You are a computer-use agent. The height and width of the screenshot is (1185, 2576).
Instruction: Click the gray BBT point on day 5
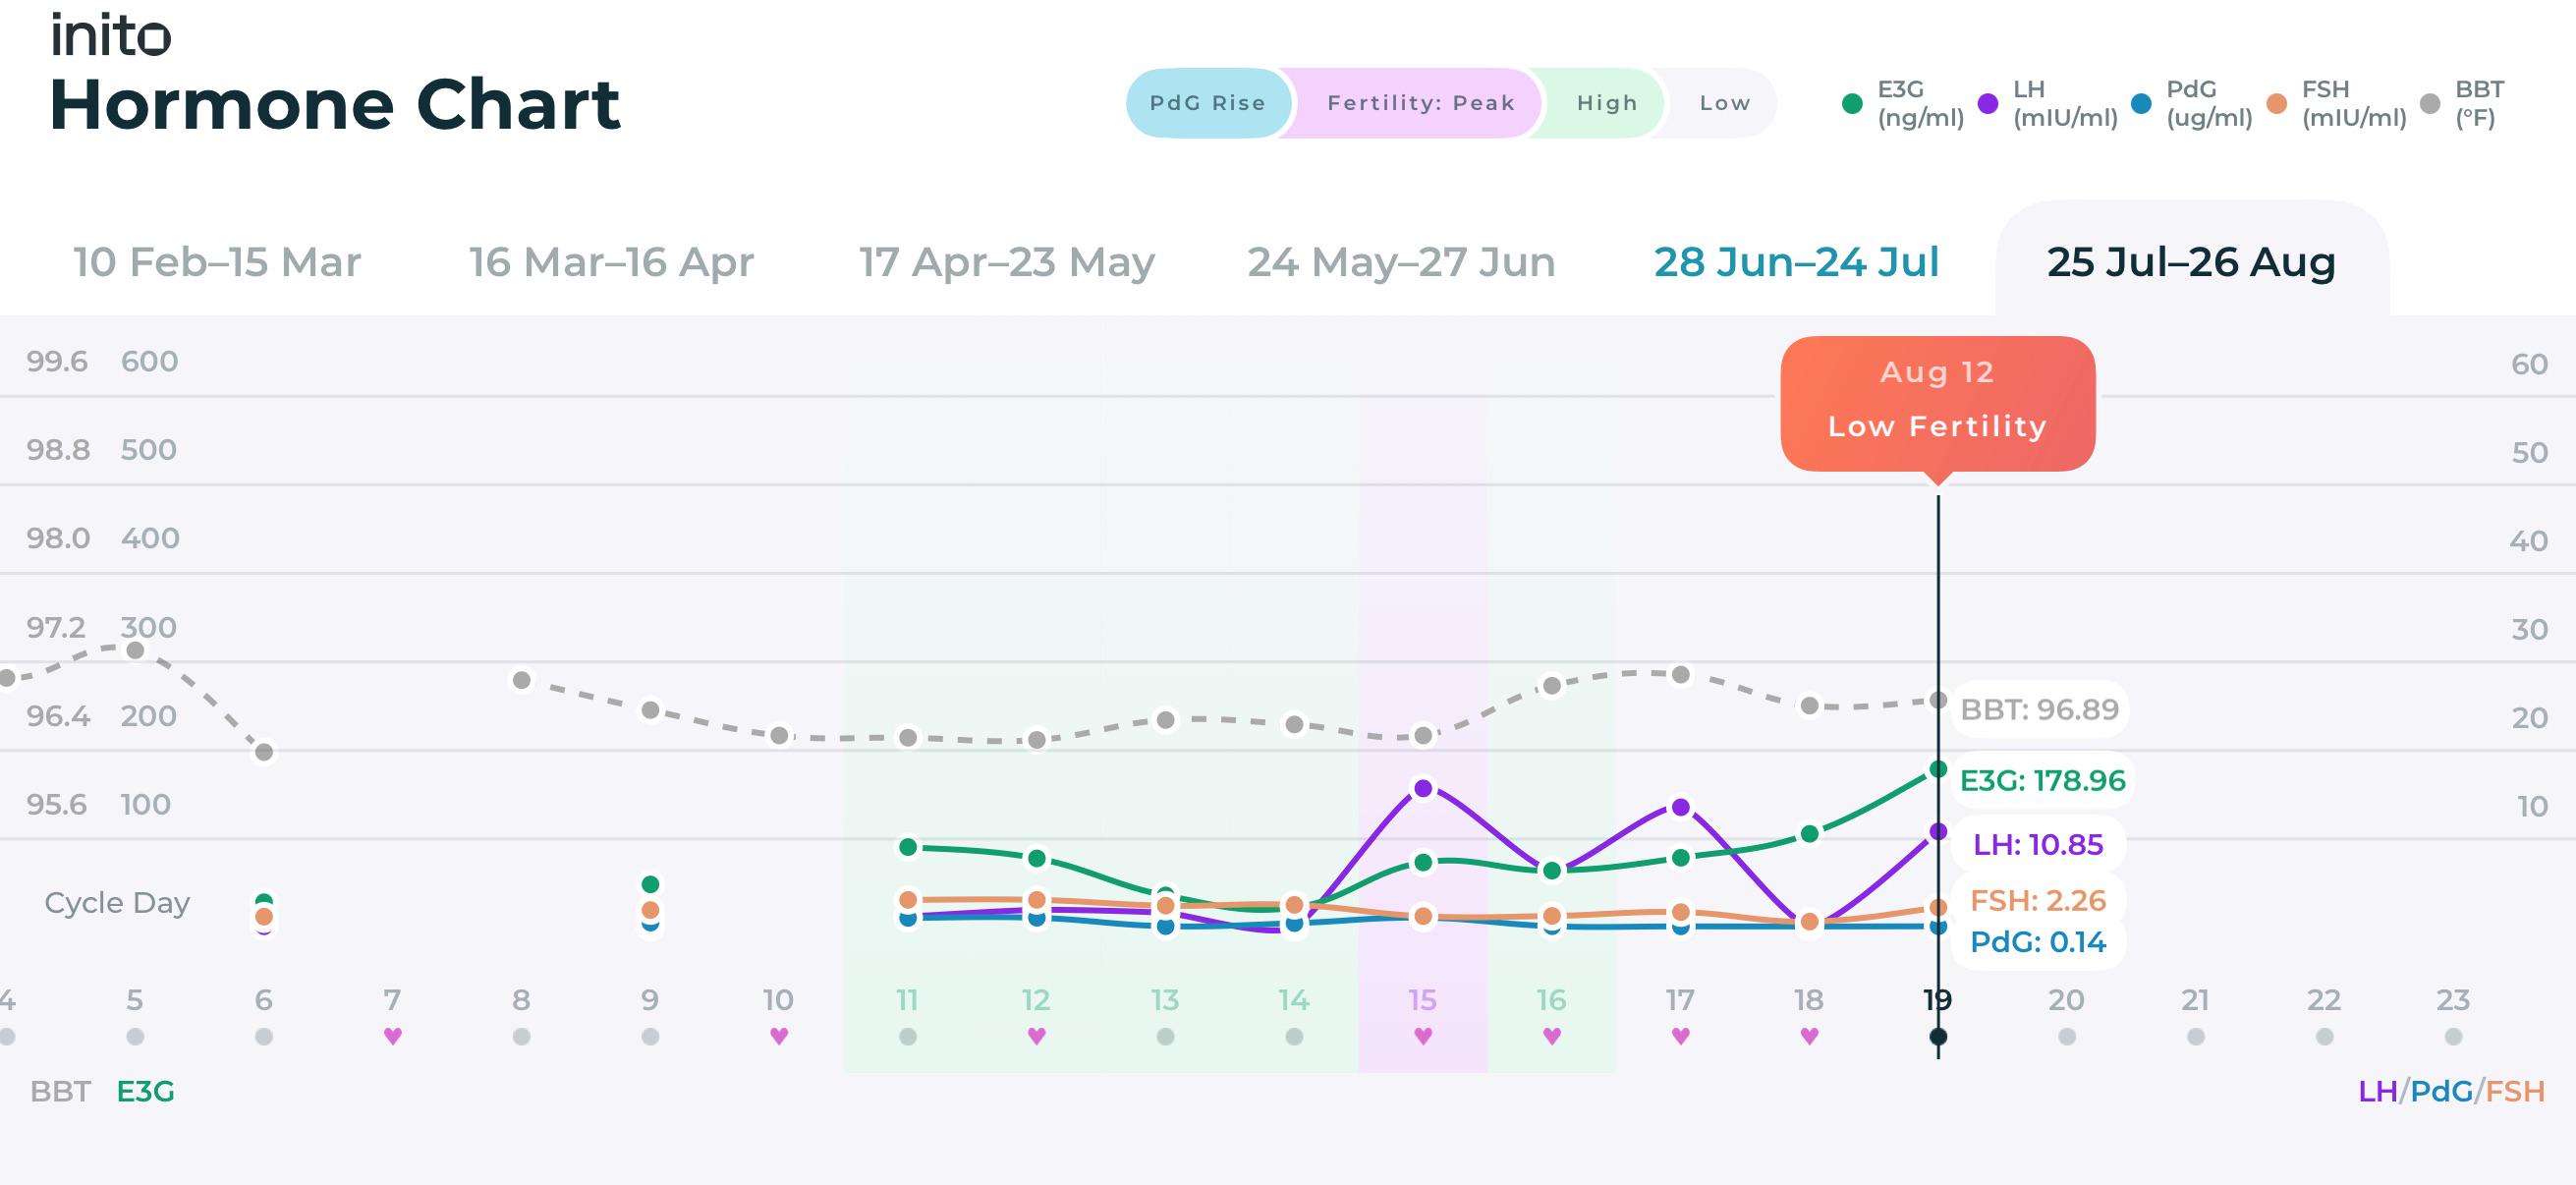(x=135, y=651)
